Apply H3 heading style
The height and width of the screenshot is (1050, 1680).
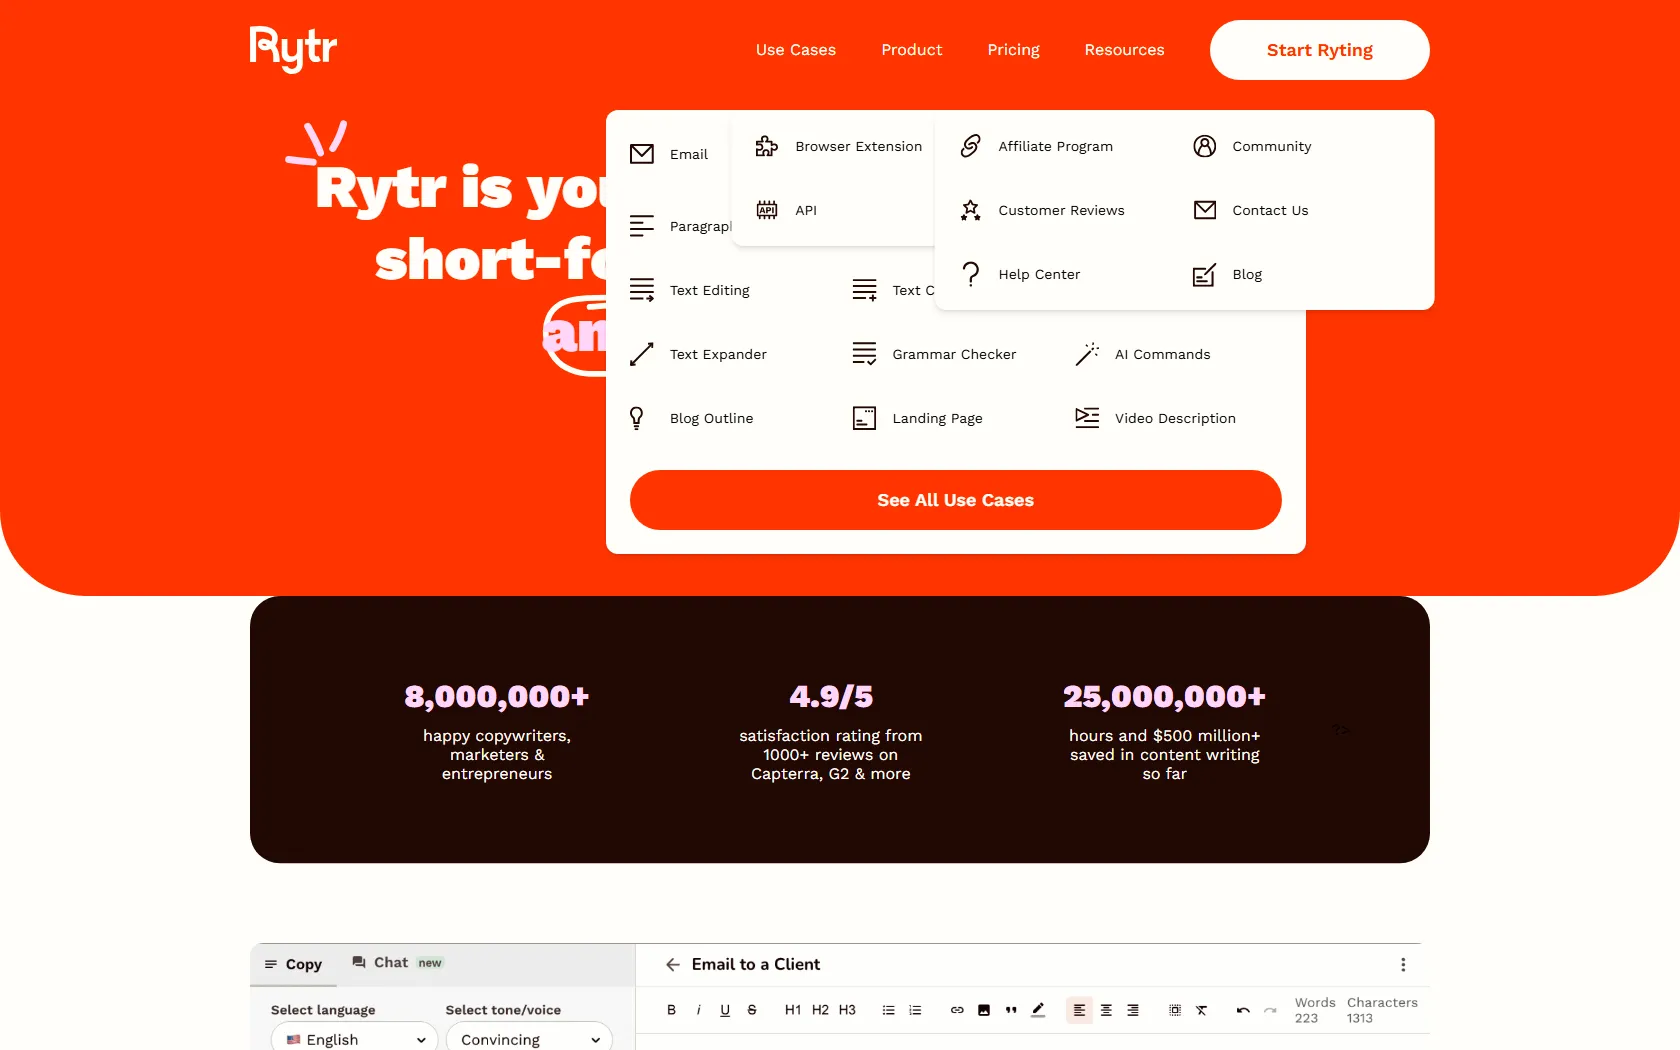847,1010
